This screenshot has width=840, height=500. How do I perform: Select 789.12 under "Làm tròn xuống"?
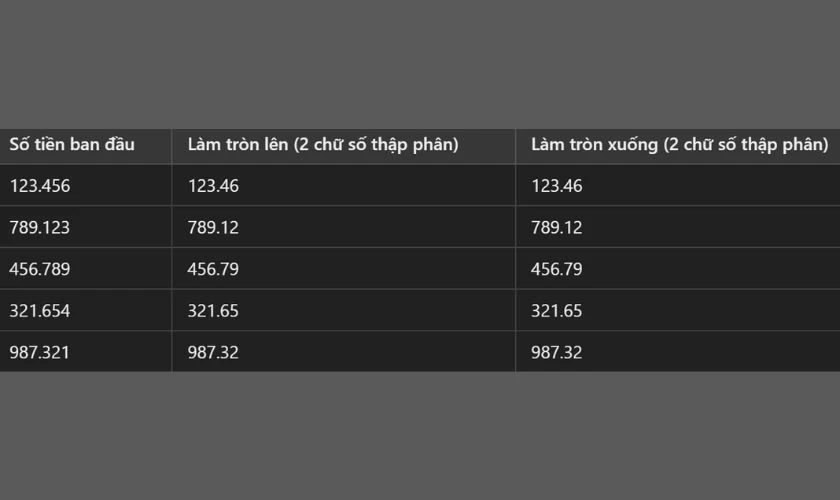tap(557, 228)
